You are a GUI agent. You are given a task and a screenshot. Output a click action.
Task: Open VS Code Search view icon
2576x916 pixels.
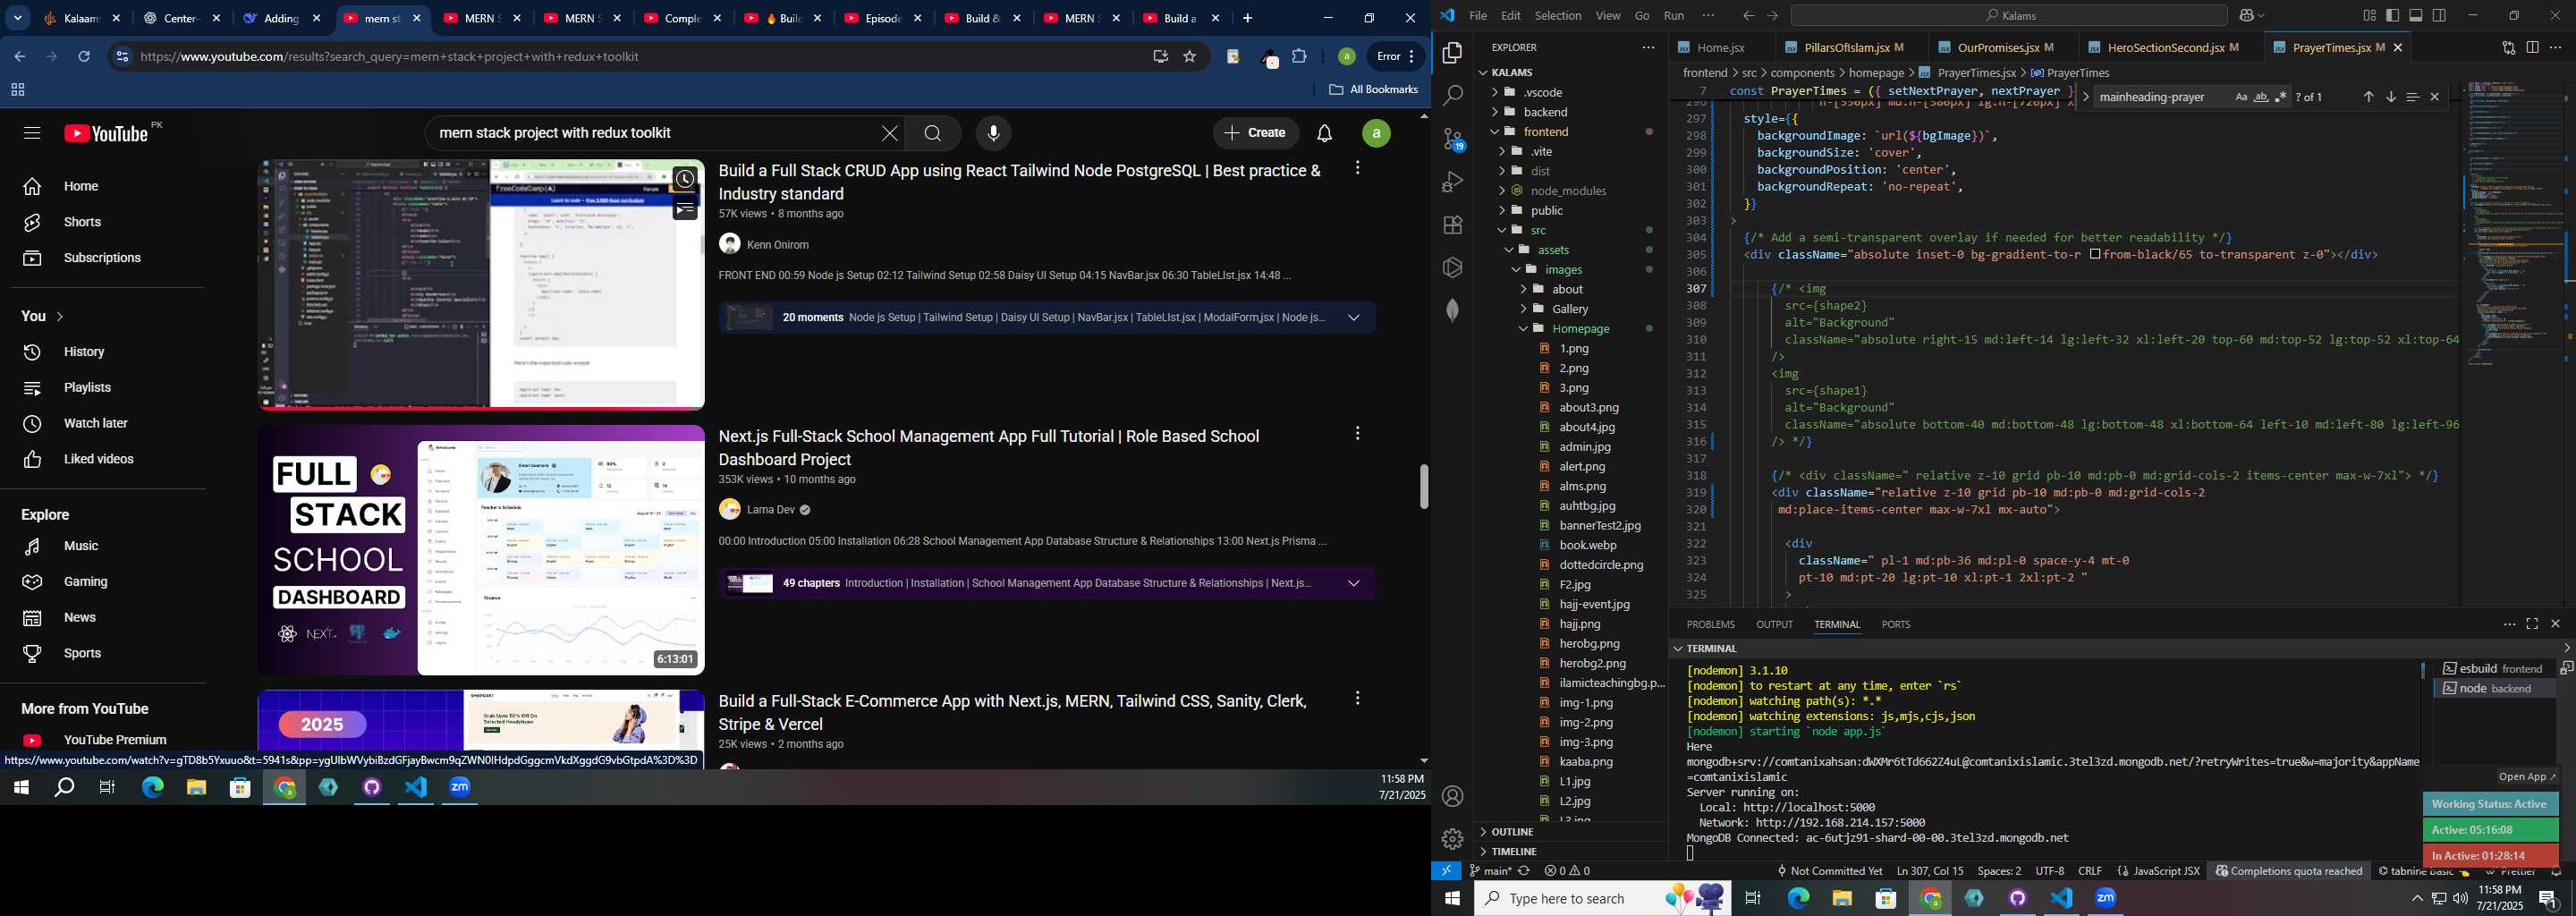tap(1452, 96)
